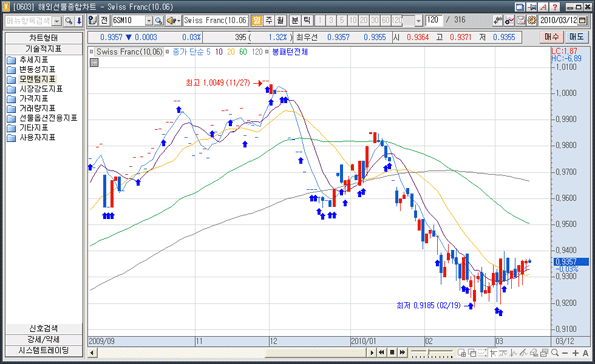Screen dimensions: 595x364
Task: Click the red 매수 buy button
Action: tap(551, 37)
